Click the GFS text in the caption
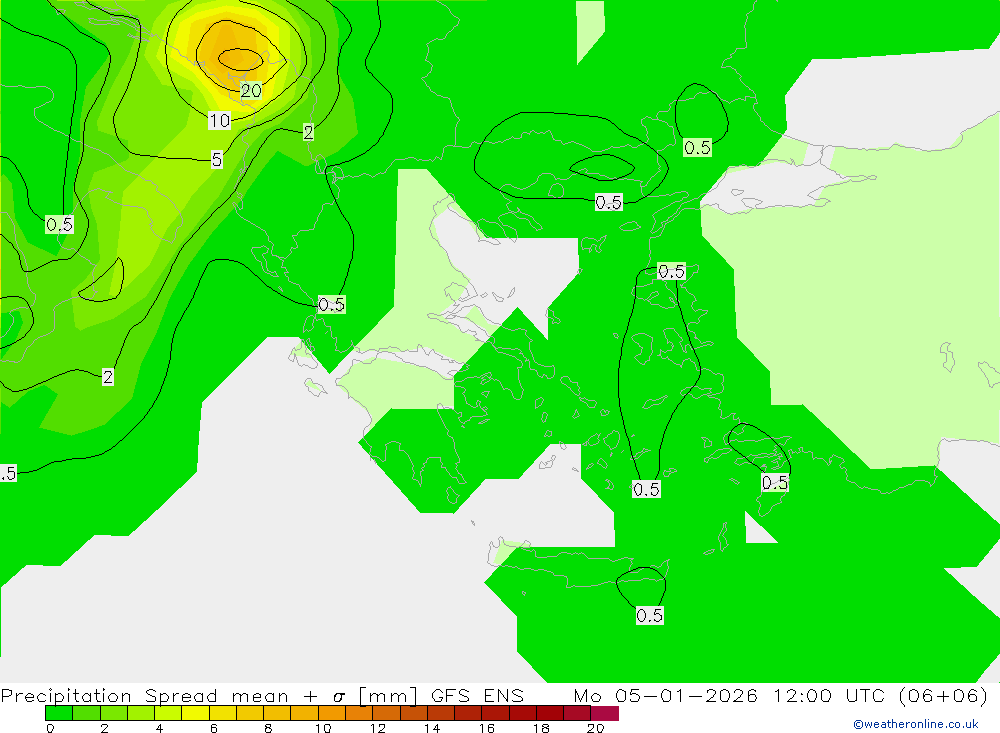1000x733 pixels. pyautogui.click(x=450, y=695)
